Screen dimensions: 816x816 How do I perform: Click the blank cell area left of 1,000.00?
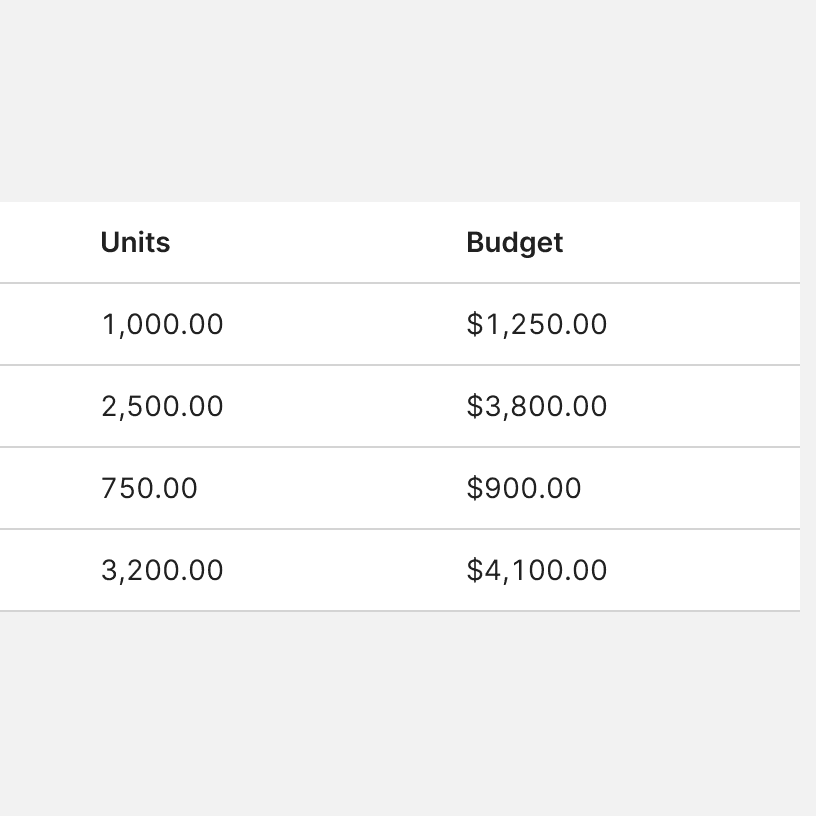45,325
